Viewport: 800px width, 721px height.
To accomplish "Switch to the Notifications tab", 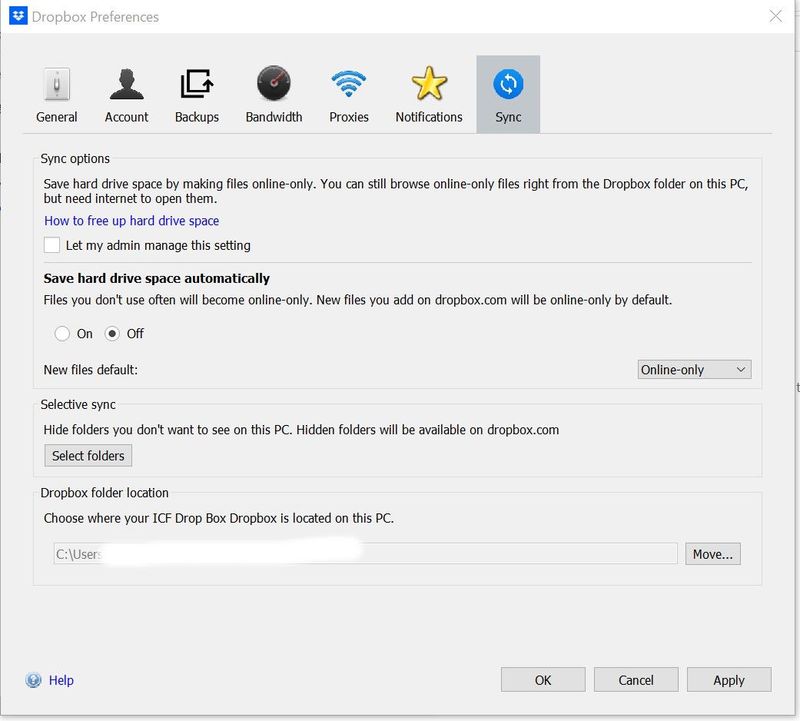I will [x=428, y=95].
